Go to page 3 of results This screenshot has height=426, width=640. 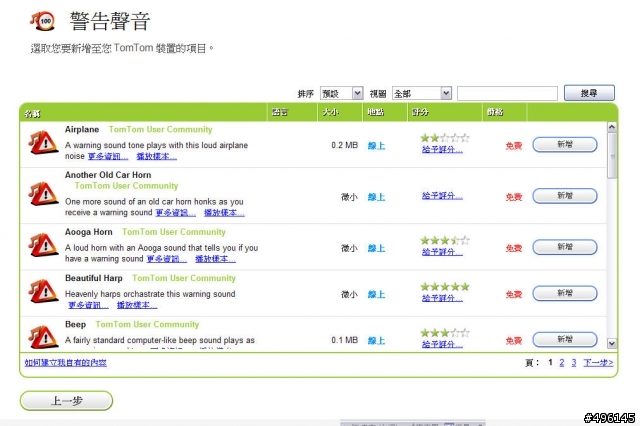[x=574, y=362]
